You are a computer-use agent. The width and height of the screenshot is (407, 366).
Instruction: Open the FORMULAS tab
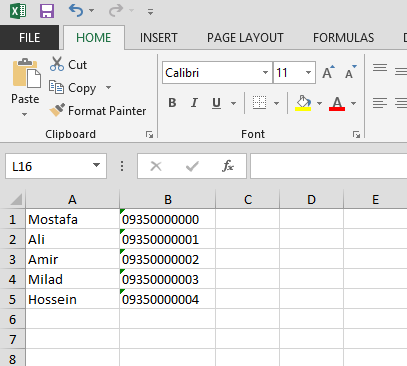pos(343,37)
